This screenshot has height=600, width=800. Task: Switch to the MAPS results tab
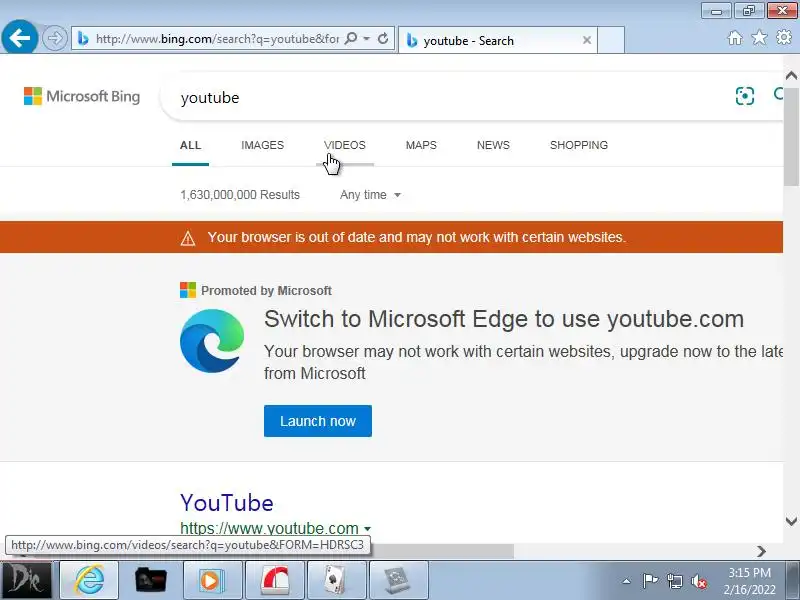pyautogui.click(x=421, y=145)
